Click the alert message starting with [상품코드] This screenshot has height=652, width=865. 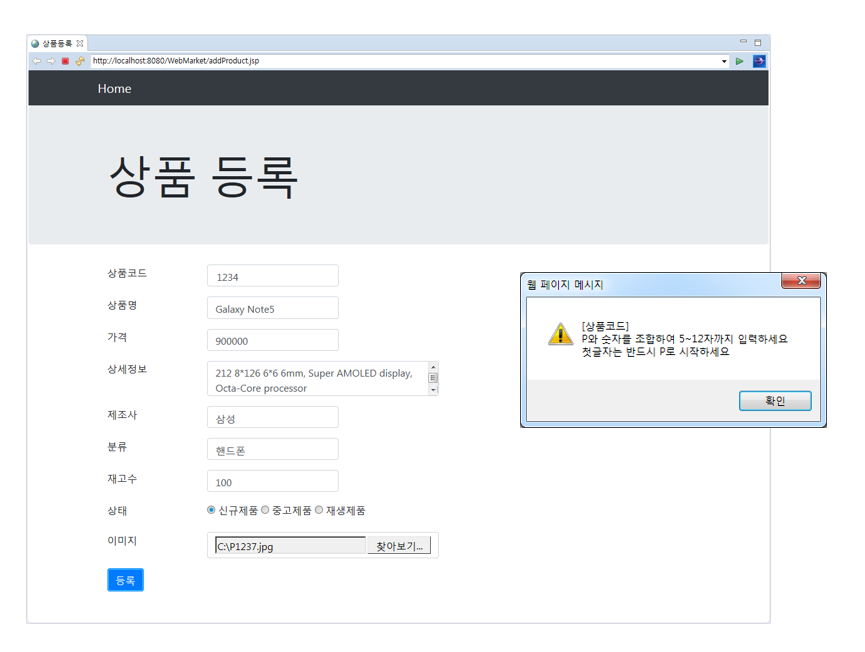point(684,339)
